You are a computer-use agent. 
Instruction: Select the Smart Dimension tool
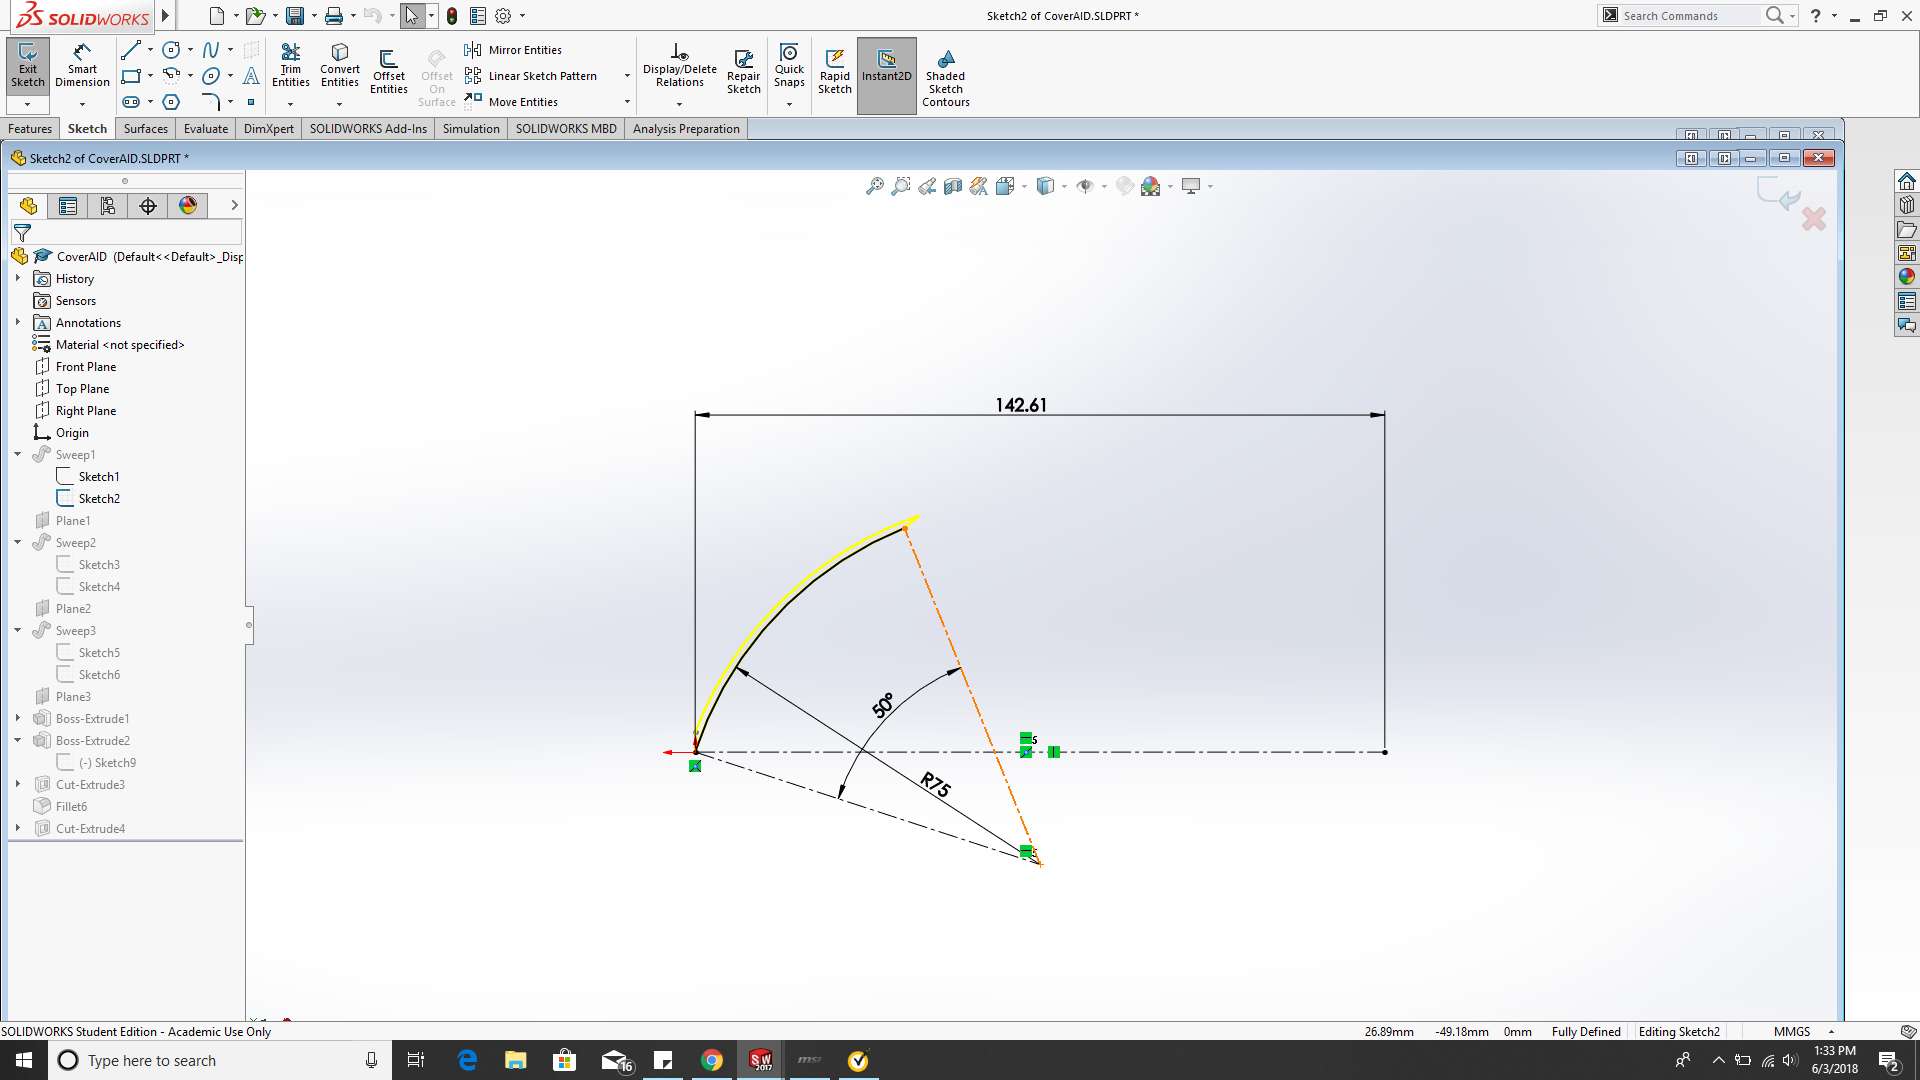pos(82,66)
